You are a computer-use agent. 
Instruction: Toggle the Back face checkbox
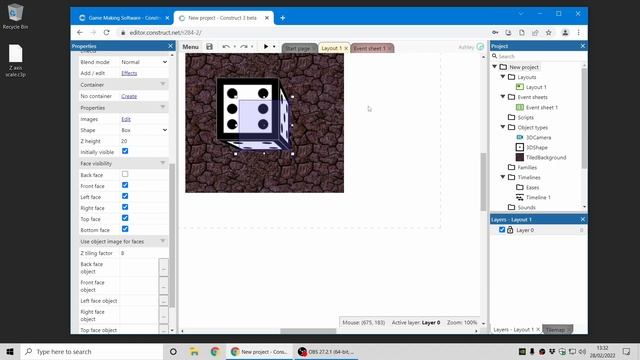(125, 174)
